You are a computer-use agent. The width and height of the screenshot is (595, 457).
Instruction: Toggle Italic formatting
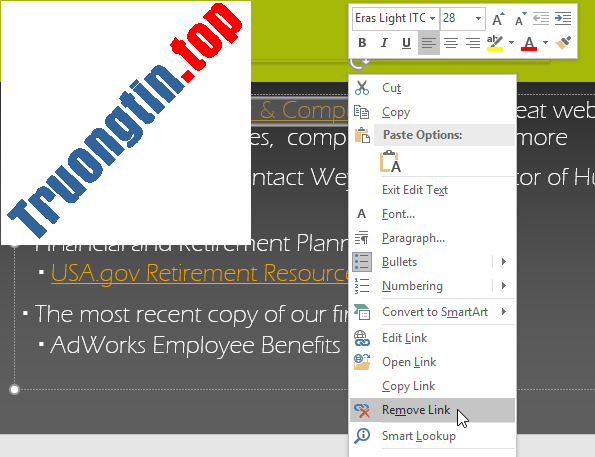[x=384, y=43]
